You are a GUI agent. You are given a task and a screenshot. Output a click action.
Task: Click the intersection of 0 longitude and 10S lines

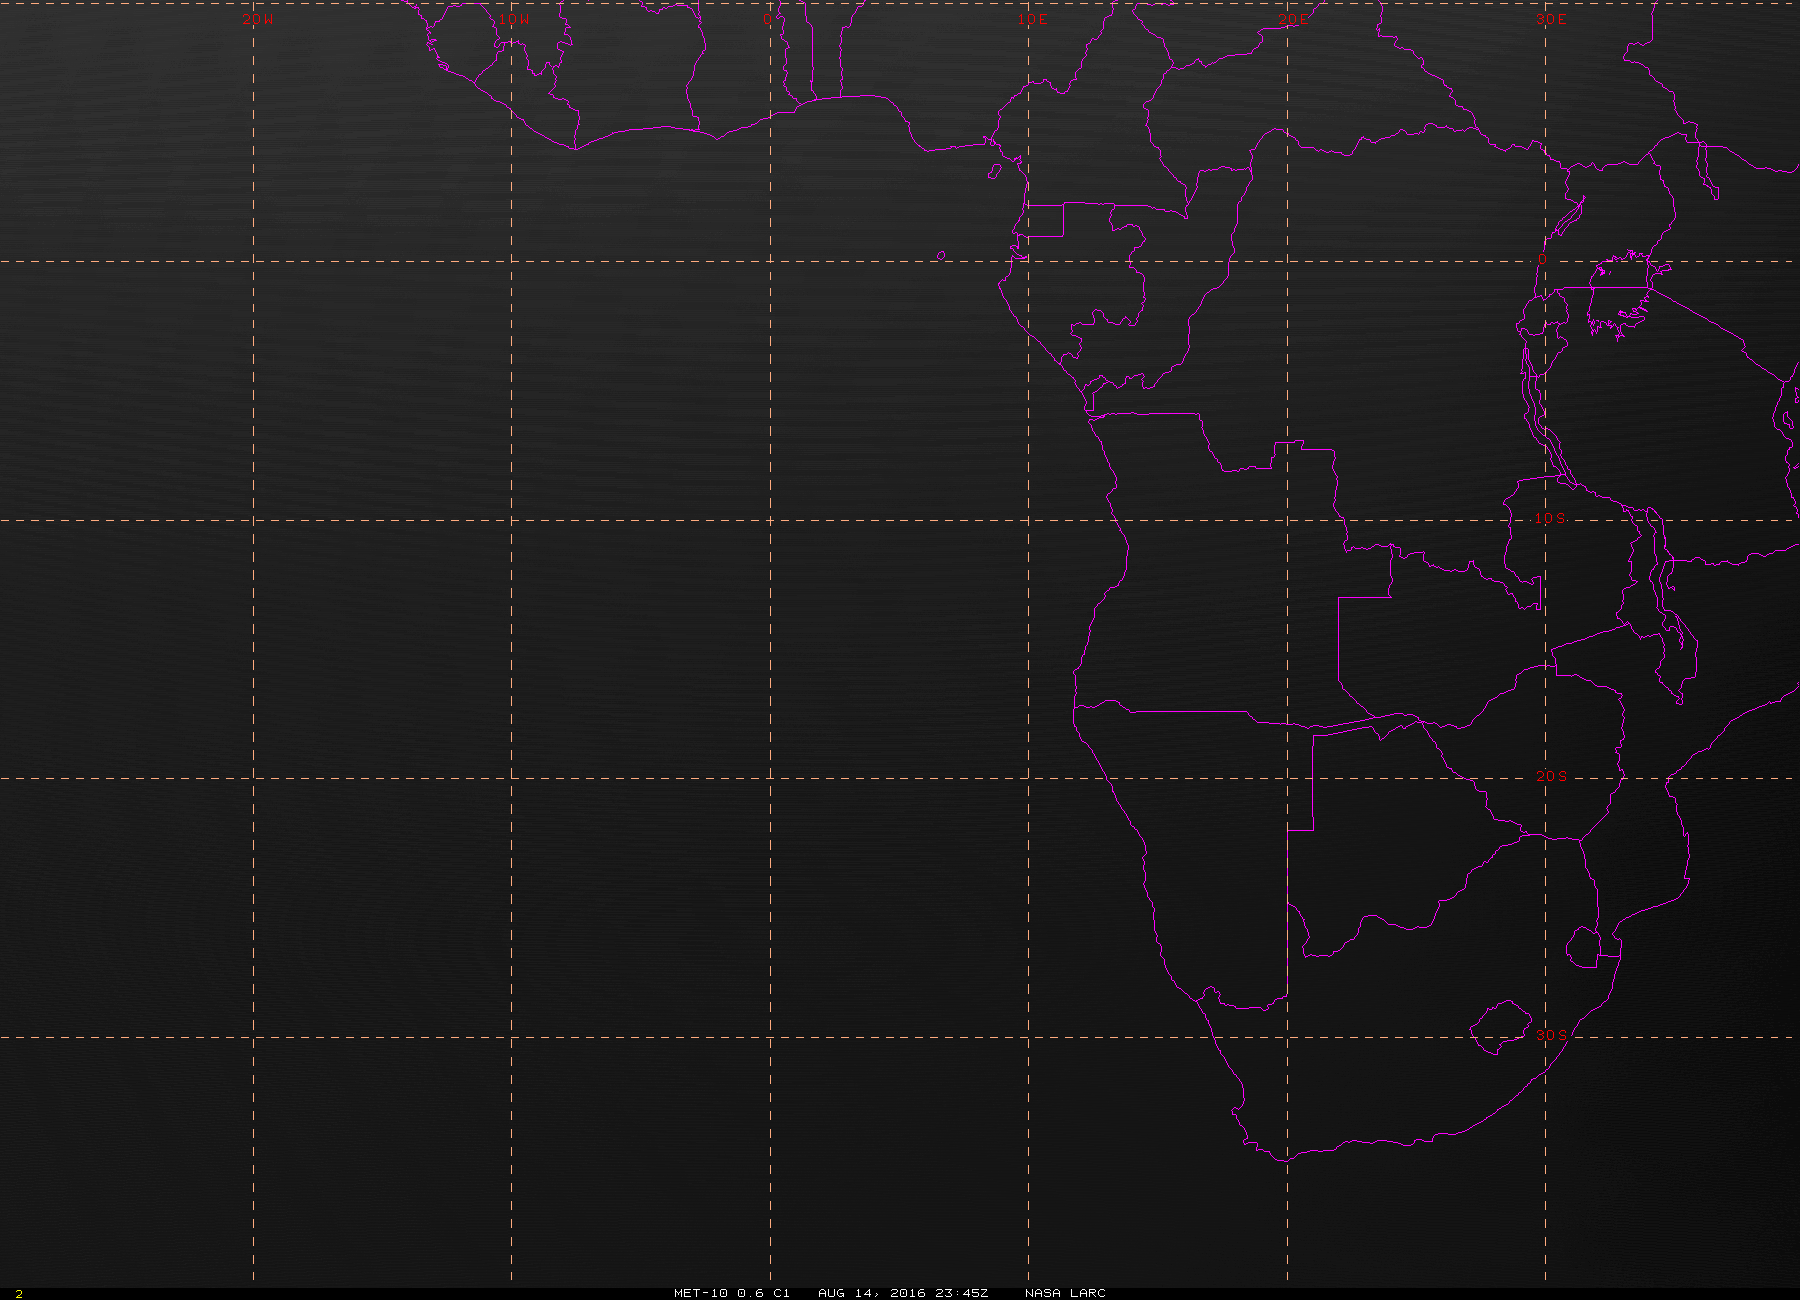(x=770, y=520)
